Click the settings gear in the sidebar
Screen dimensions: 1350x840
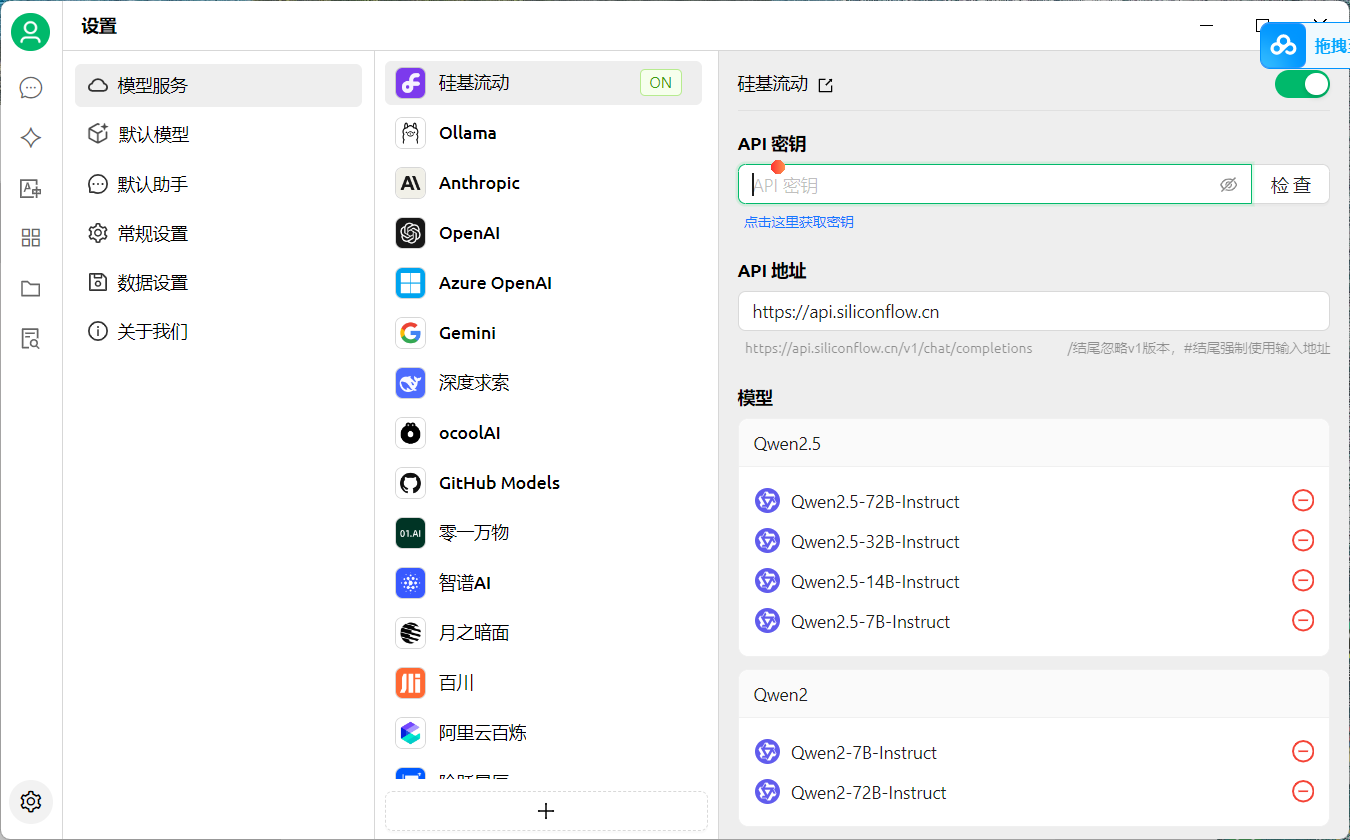point(31,802)
